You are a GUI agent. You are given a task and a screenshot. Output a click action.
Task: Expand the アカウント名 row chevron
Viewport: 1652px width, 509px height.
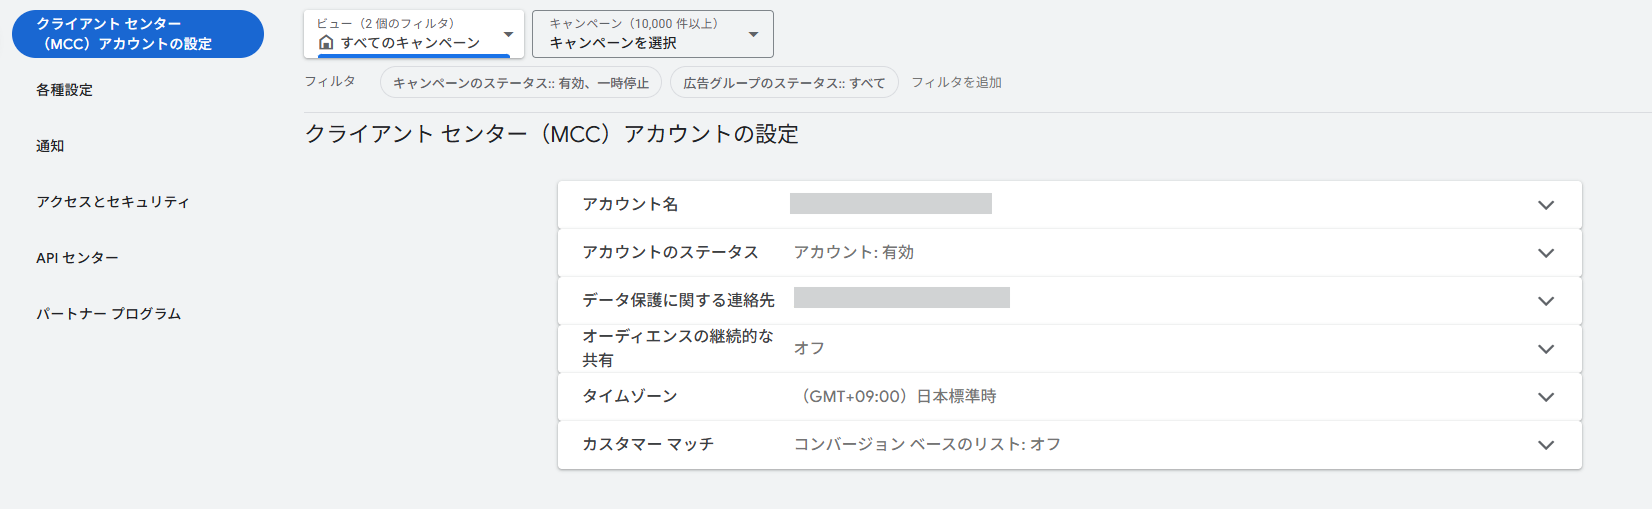[1545, 205]
